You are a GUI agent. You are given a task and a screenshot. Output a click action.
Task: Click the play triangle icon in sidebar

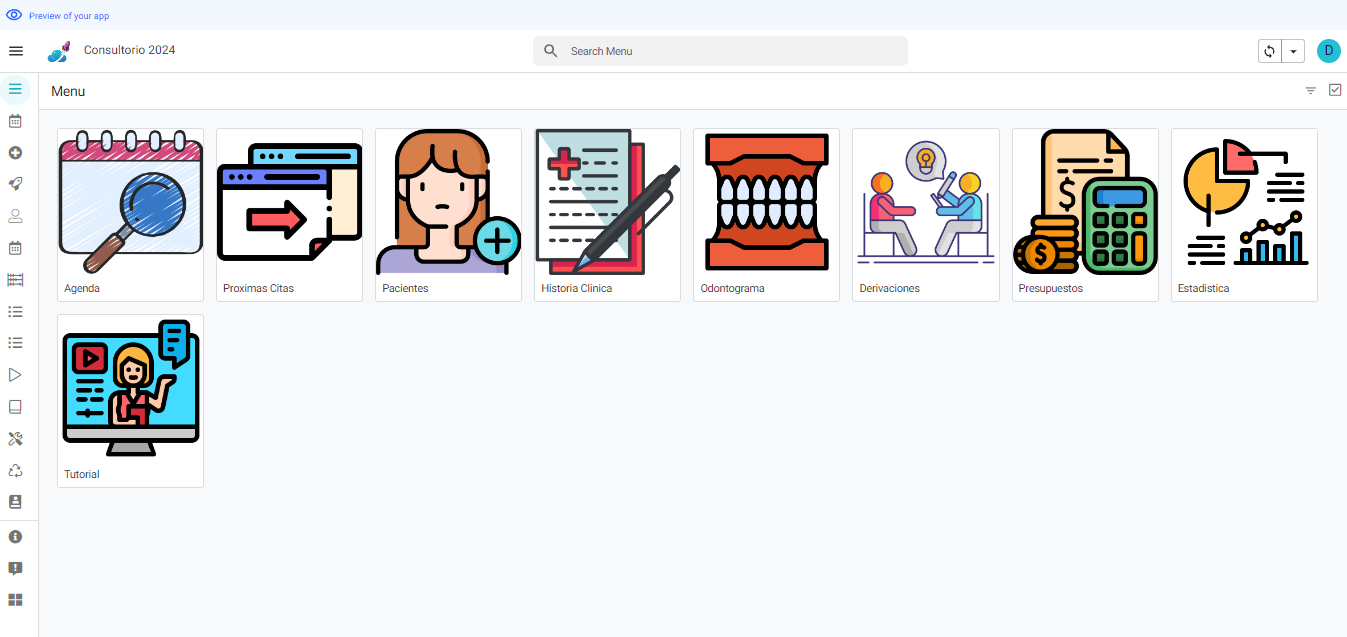click(x=15, y=375)
